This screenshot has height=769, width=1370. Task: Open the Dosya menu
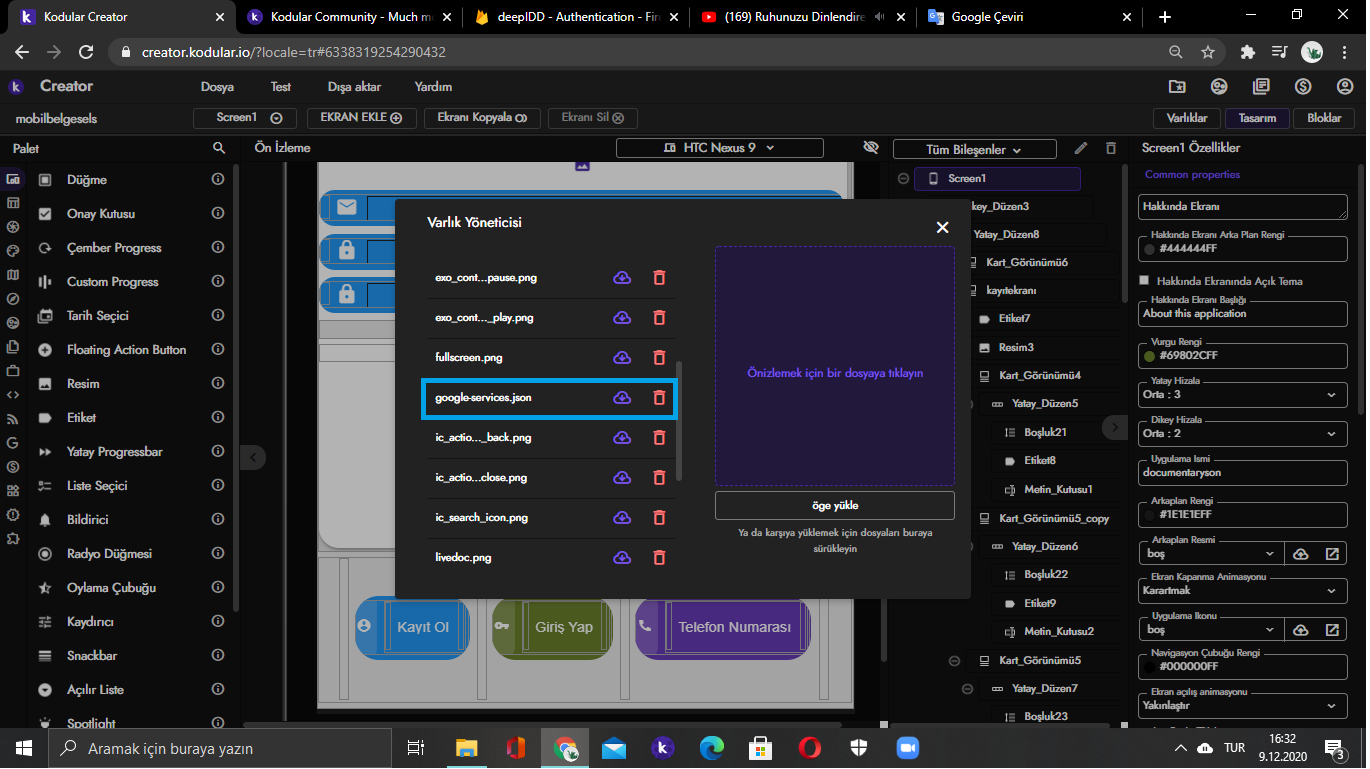(x=216, y=86)
